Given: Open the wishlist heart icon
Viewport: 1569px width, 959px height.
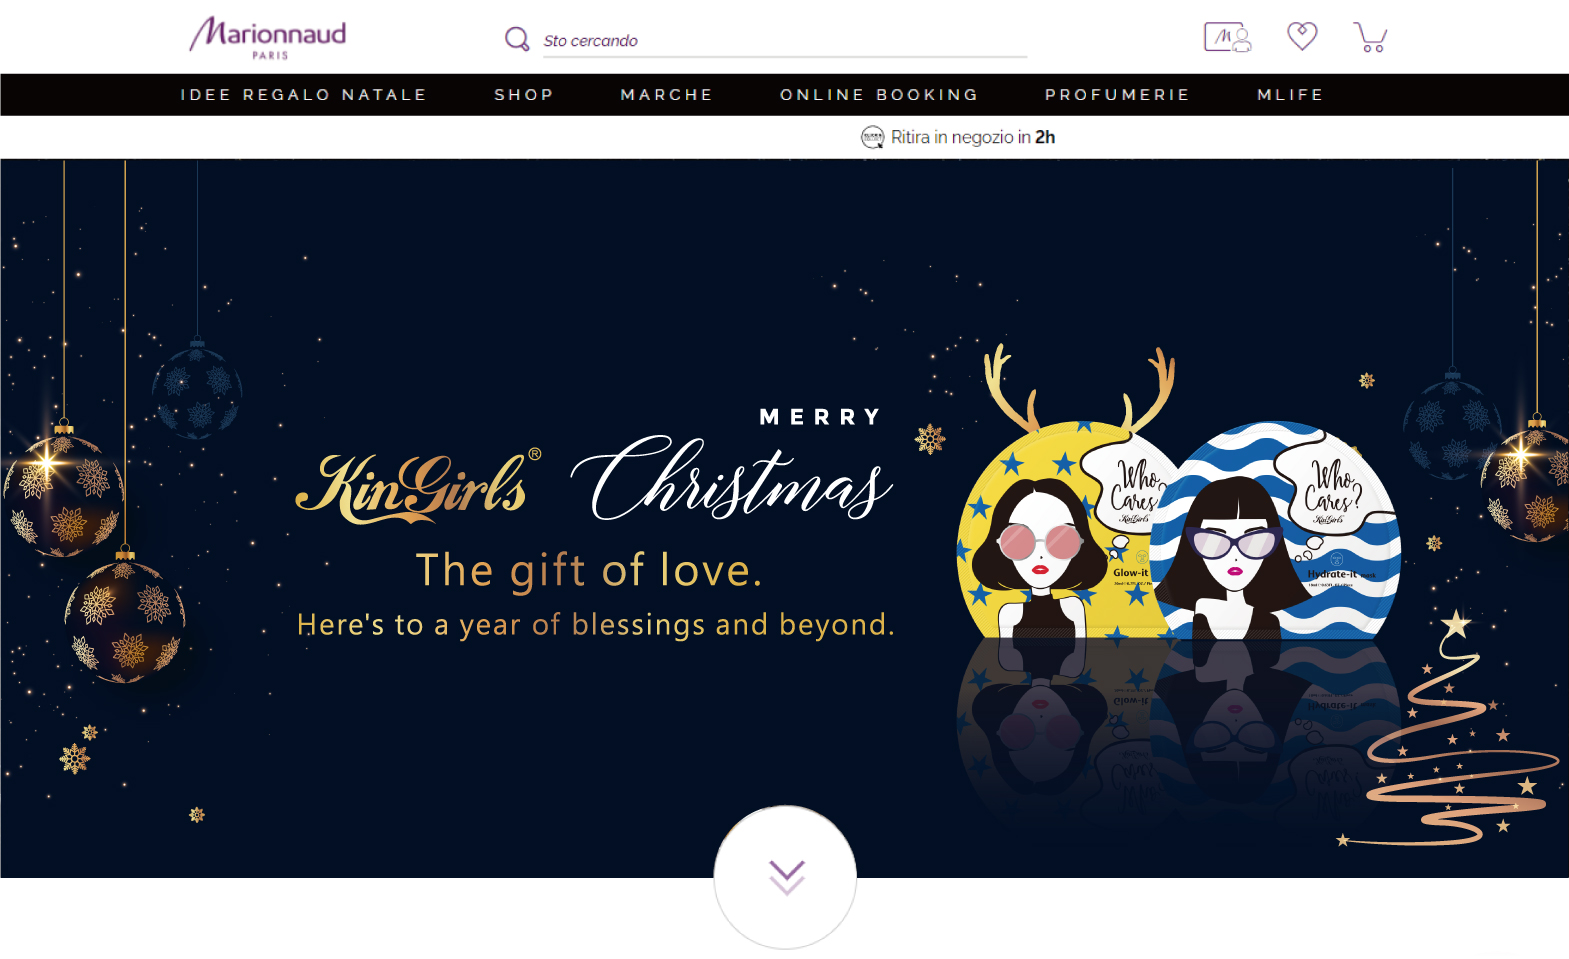Looking at the screenshot, I should point(1302,36).
